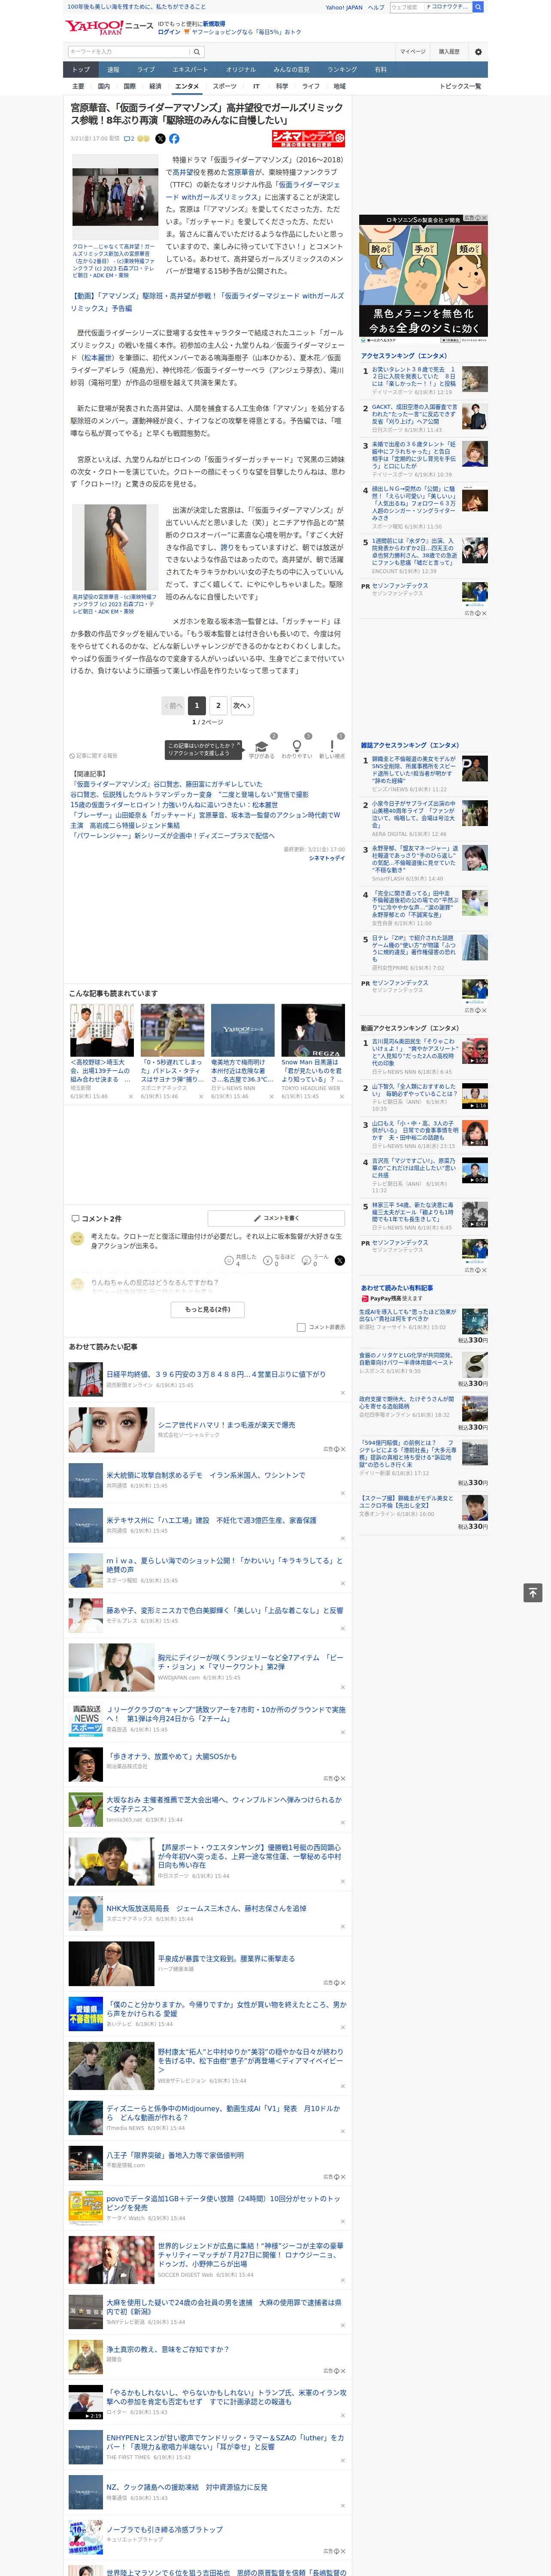Click the シネマトゥデイ publisher logo

click(x=308, y=139)
